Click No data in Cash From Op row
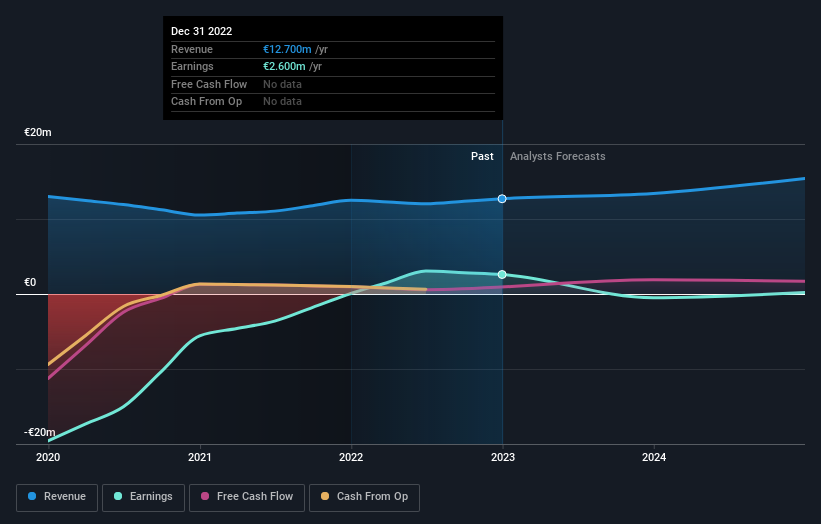The height and width of the screenshot is (524, 821). [282, 102]
